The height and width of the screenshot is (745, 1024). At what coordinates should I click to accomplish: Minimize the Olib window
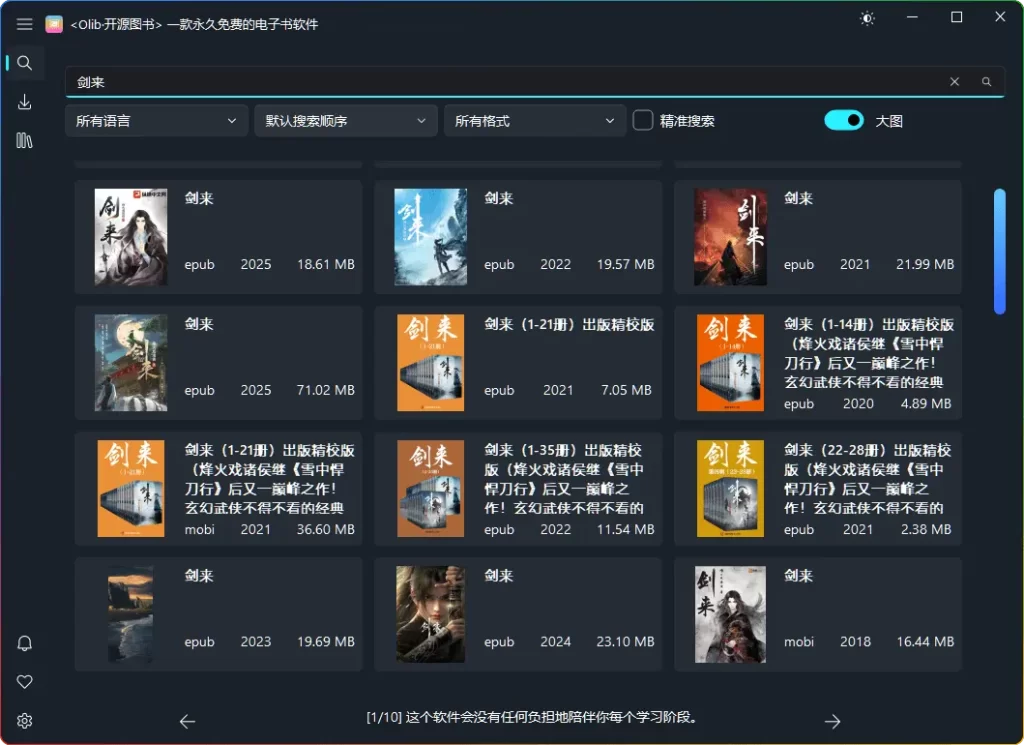(x=912, y=17)
